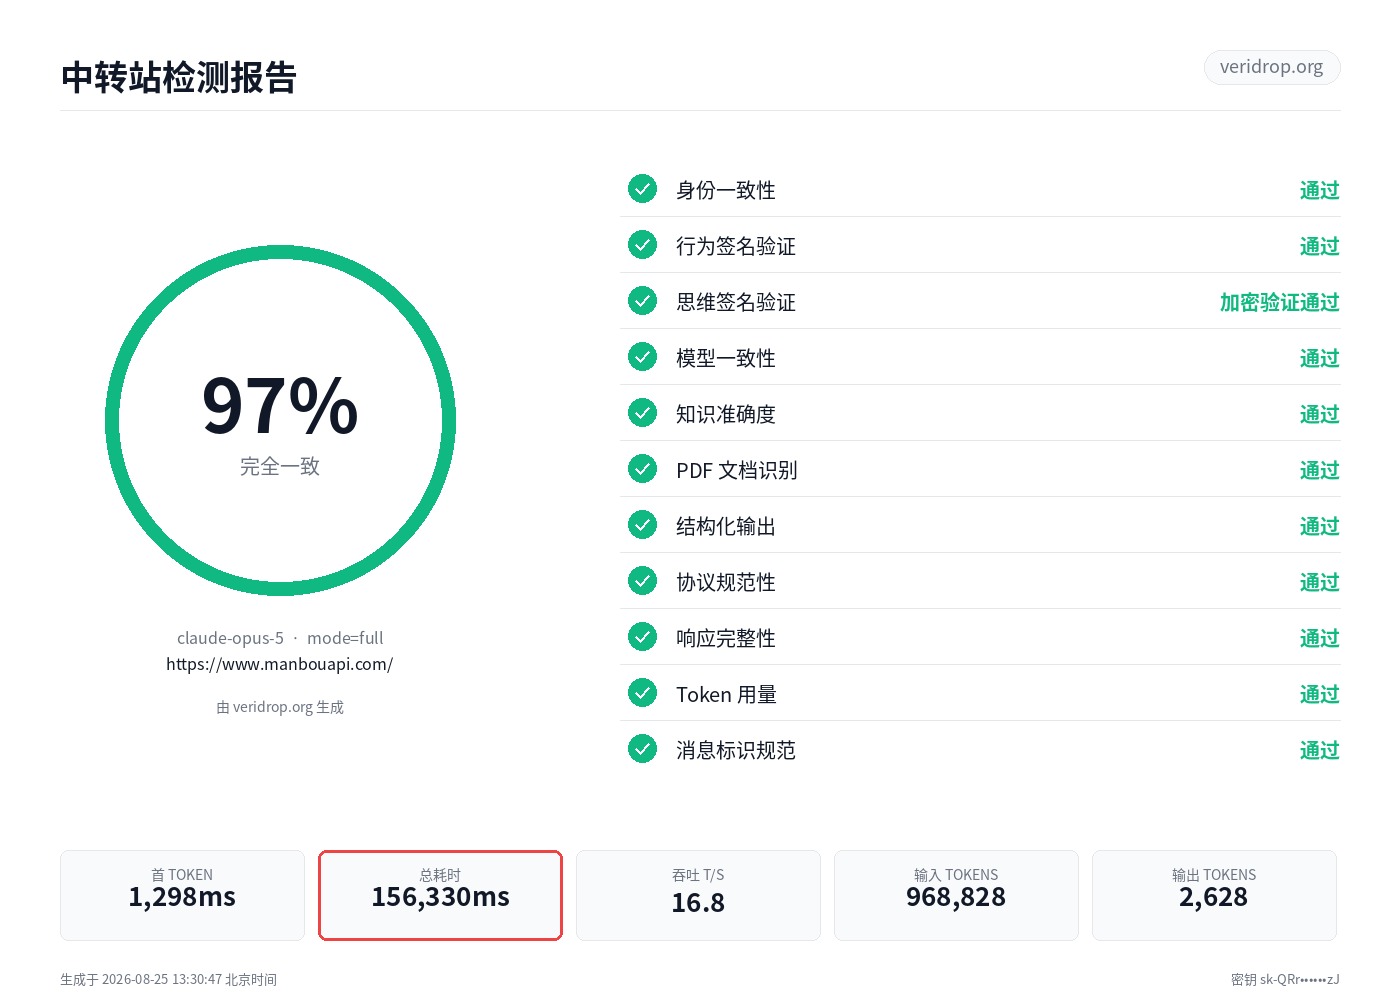Click the 吞吐 T/S 16.8 card
Screen dimensions: 1400x1000
click(x=698, y=895)
